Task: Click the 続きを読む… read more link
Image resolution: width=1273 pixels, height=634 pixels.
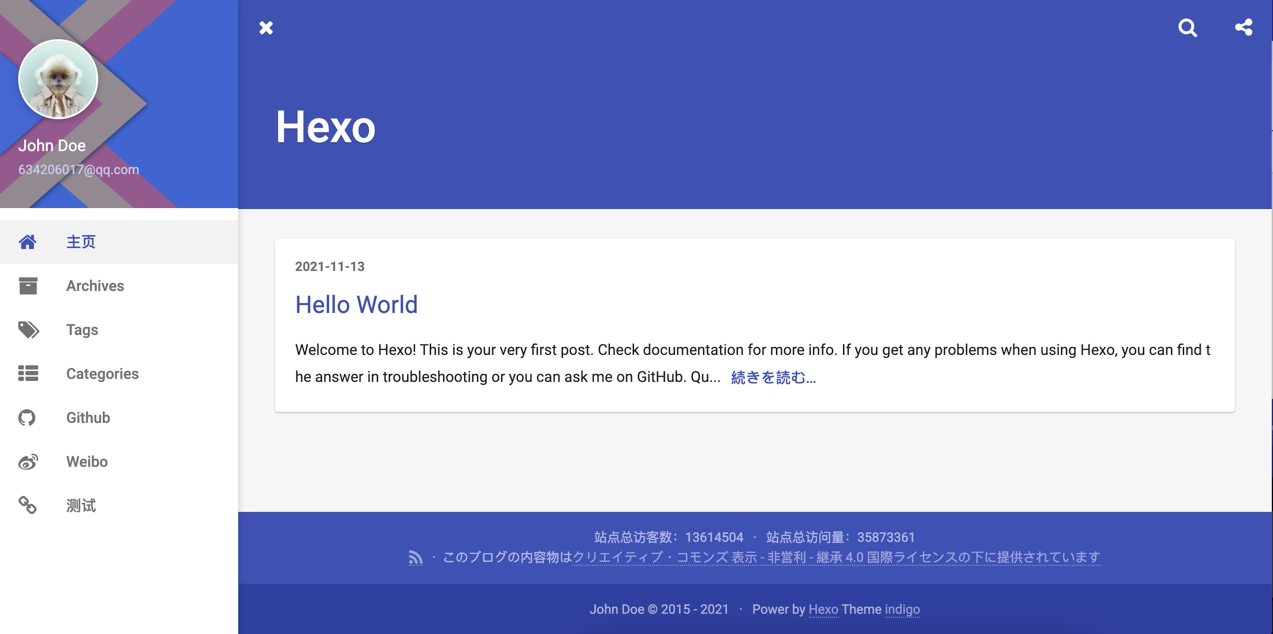Action: coord(773,378)
